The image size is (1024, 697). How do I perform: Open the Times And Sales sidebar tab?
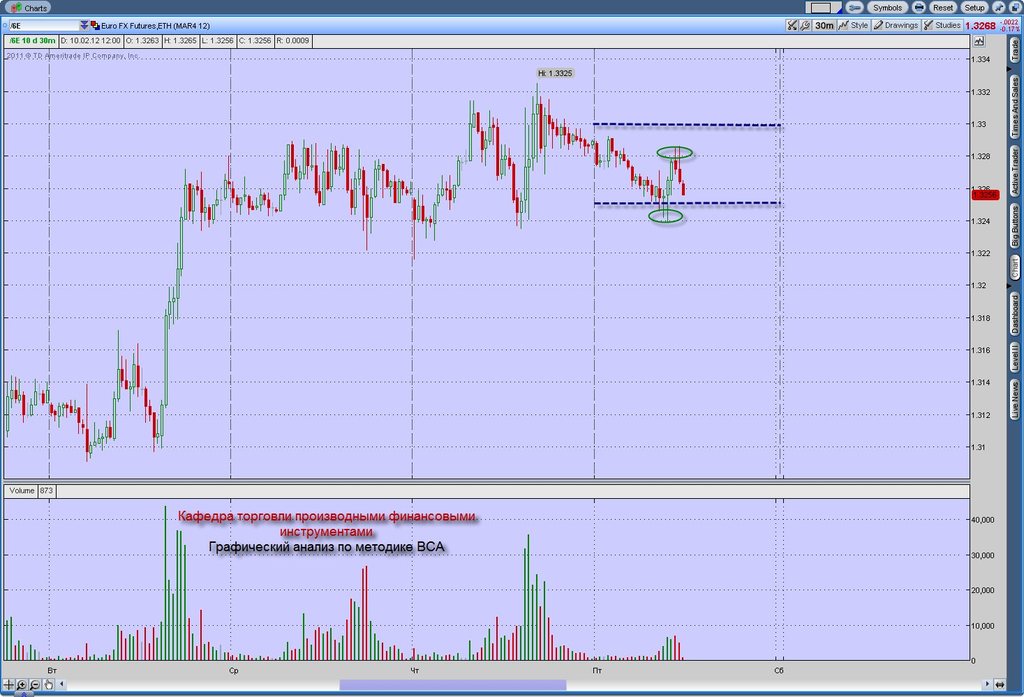(x=1015, y=106)
